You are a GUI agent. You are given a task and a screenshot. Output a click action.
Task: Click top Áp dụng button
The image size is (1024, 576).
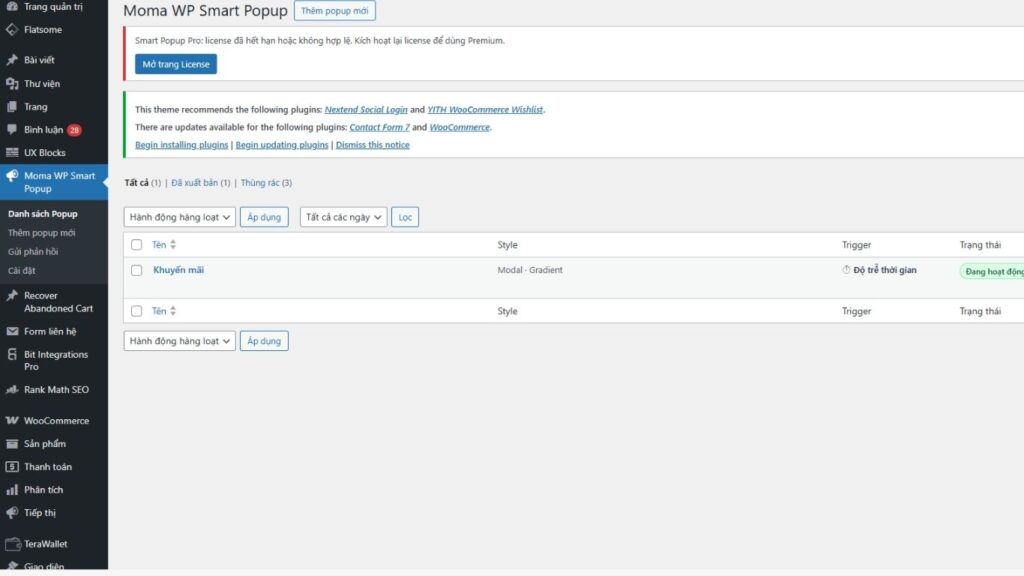(x=264, y=217)
